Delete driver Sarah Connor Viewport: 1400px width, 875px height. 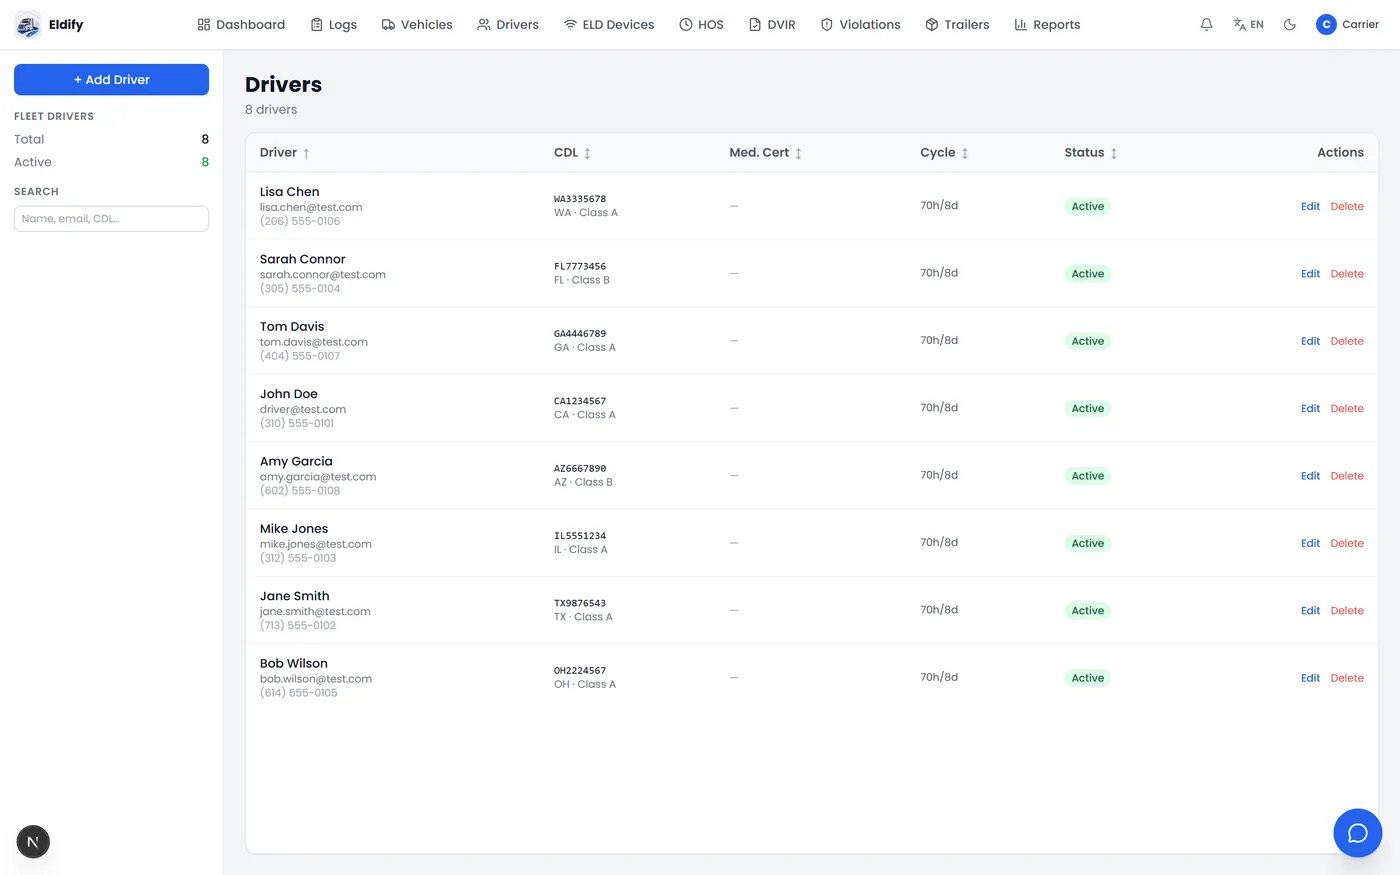1347,274
